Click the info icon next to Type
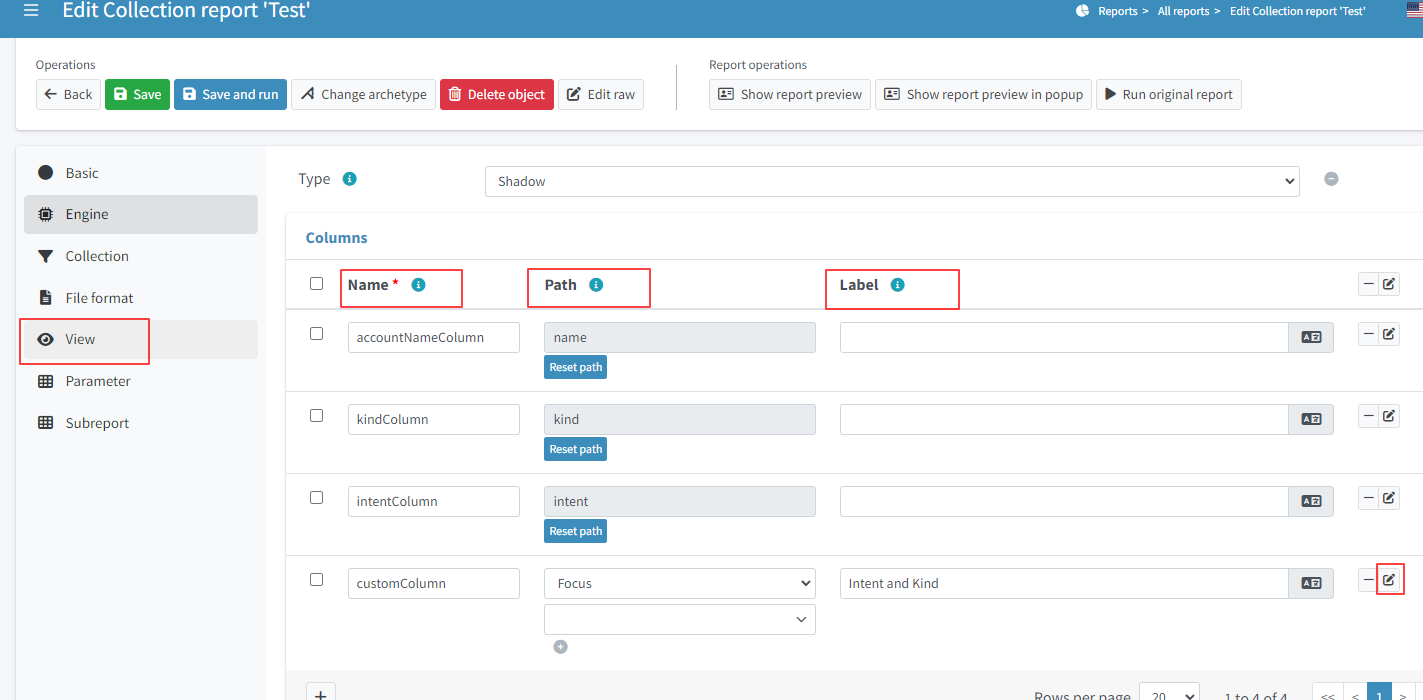This screenshot has height=700, width=1423. [x=349, y=179]
